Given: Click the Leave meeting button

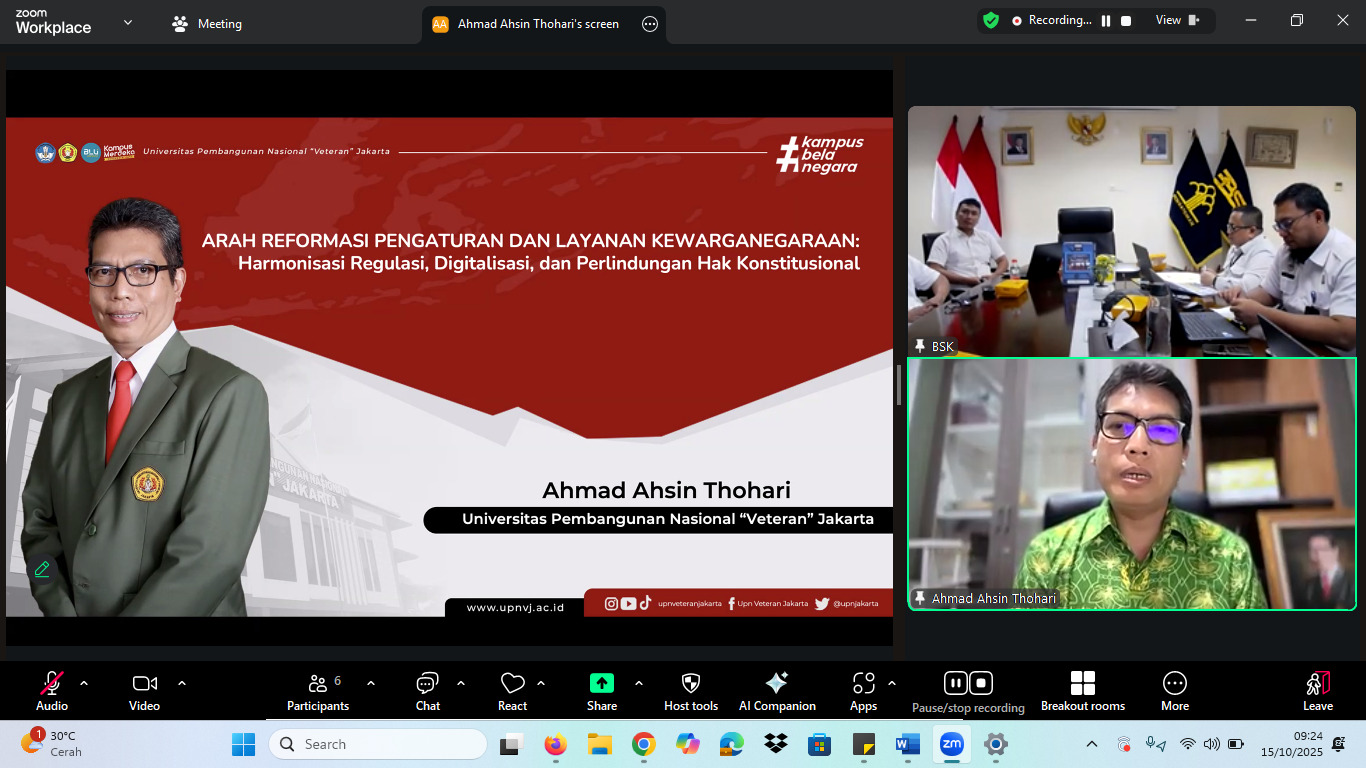Looking at the screenshot, I should (1318, 690).
